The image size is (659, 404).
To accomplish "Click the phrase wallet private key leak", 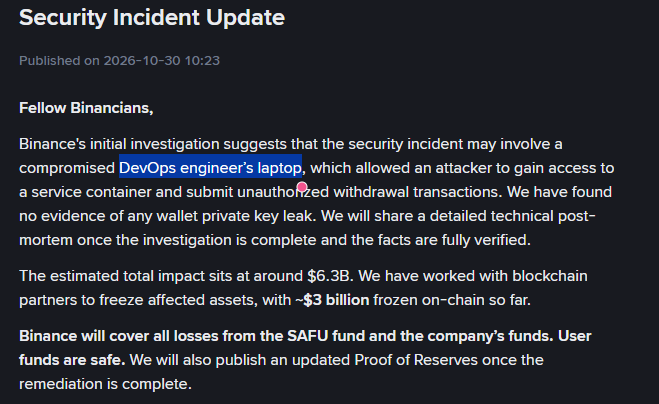I will pyautogui.click(x=235, y=216).
